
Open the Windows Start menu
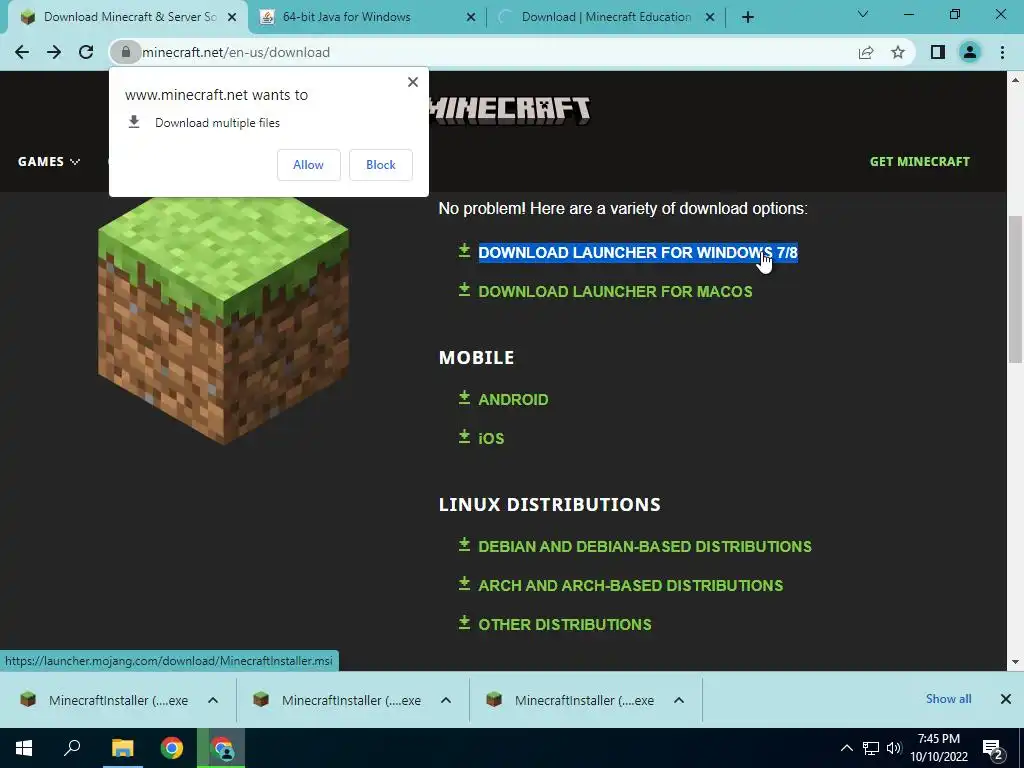coord(24,748)
